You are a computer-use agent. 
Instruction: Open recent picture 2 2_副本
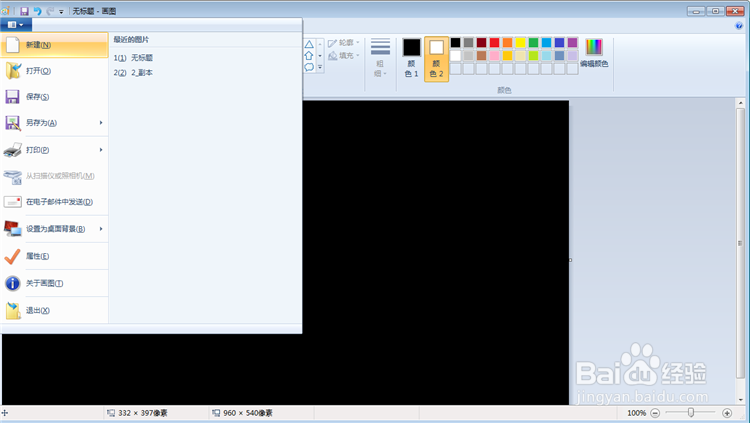pos(133,73)
